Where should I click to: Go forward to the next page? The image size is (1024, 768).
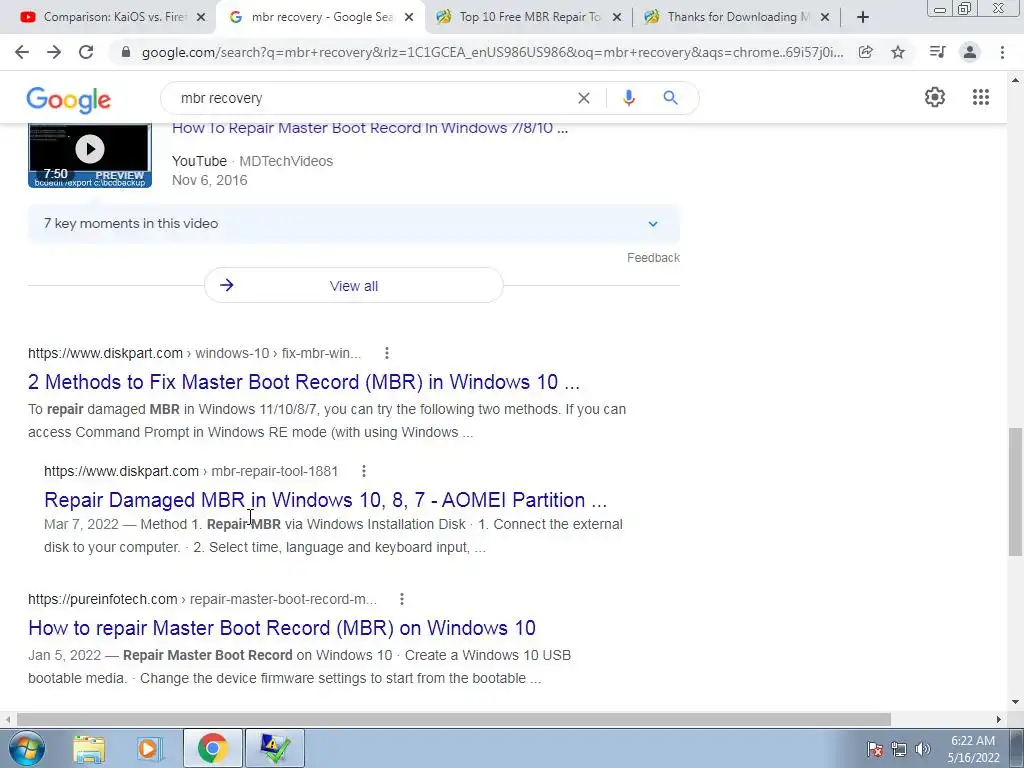[x=54, y=52]
